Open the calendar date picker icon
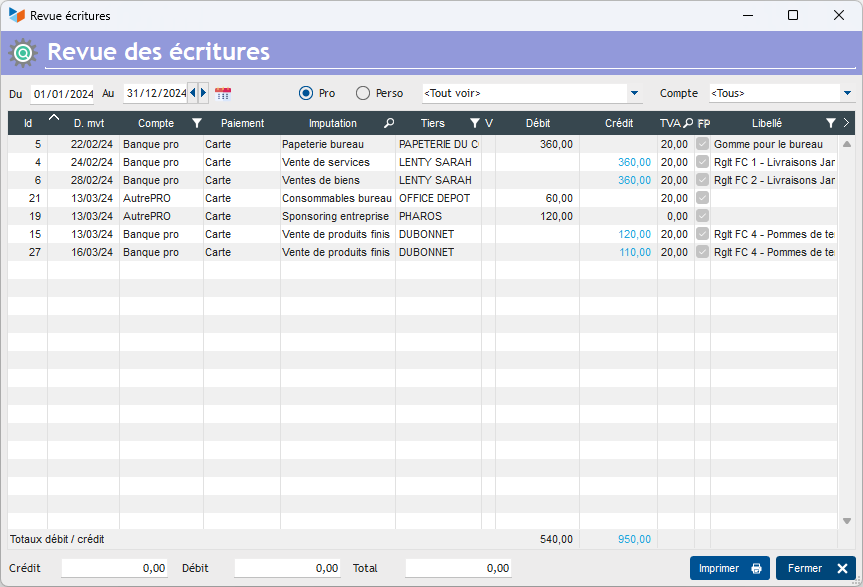The image size is (863, 587). point(223,94)
